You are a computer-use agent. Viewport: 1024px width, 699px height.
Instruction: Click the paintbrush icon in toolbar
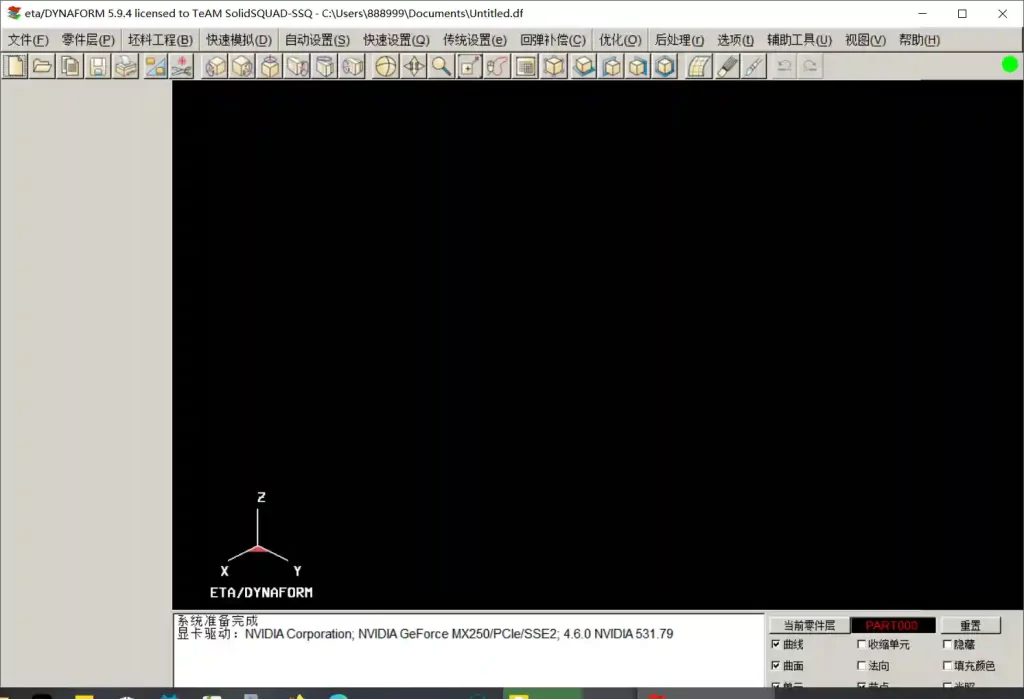(x=727, y=67)
